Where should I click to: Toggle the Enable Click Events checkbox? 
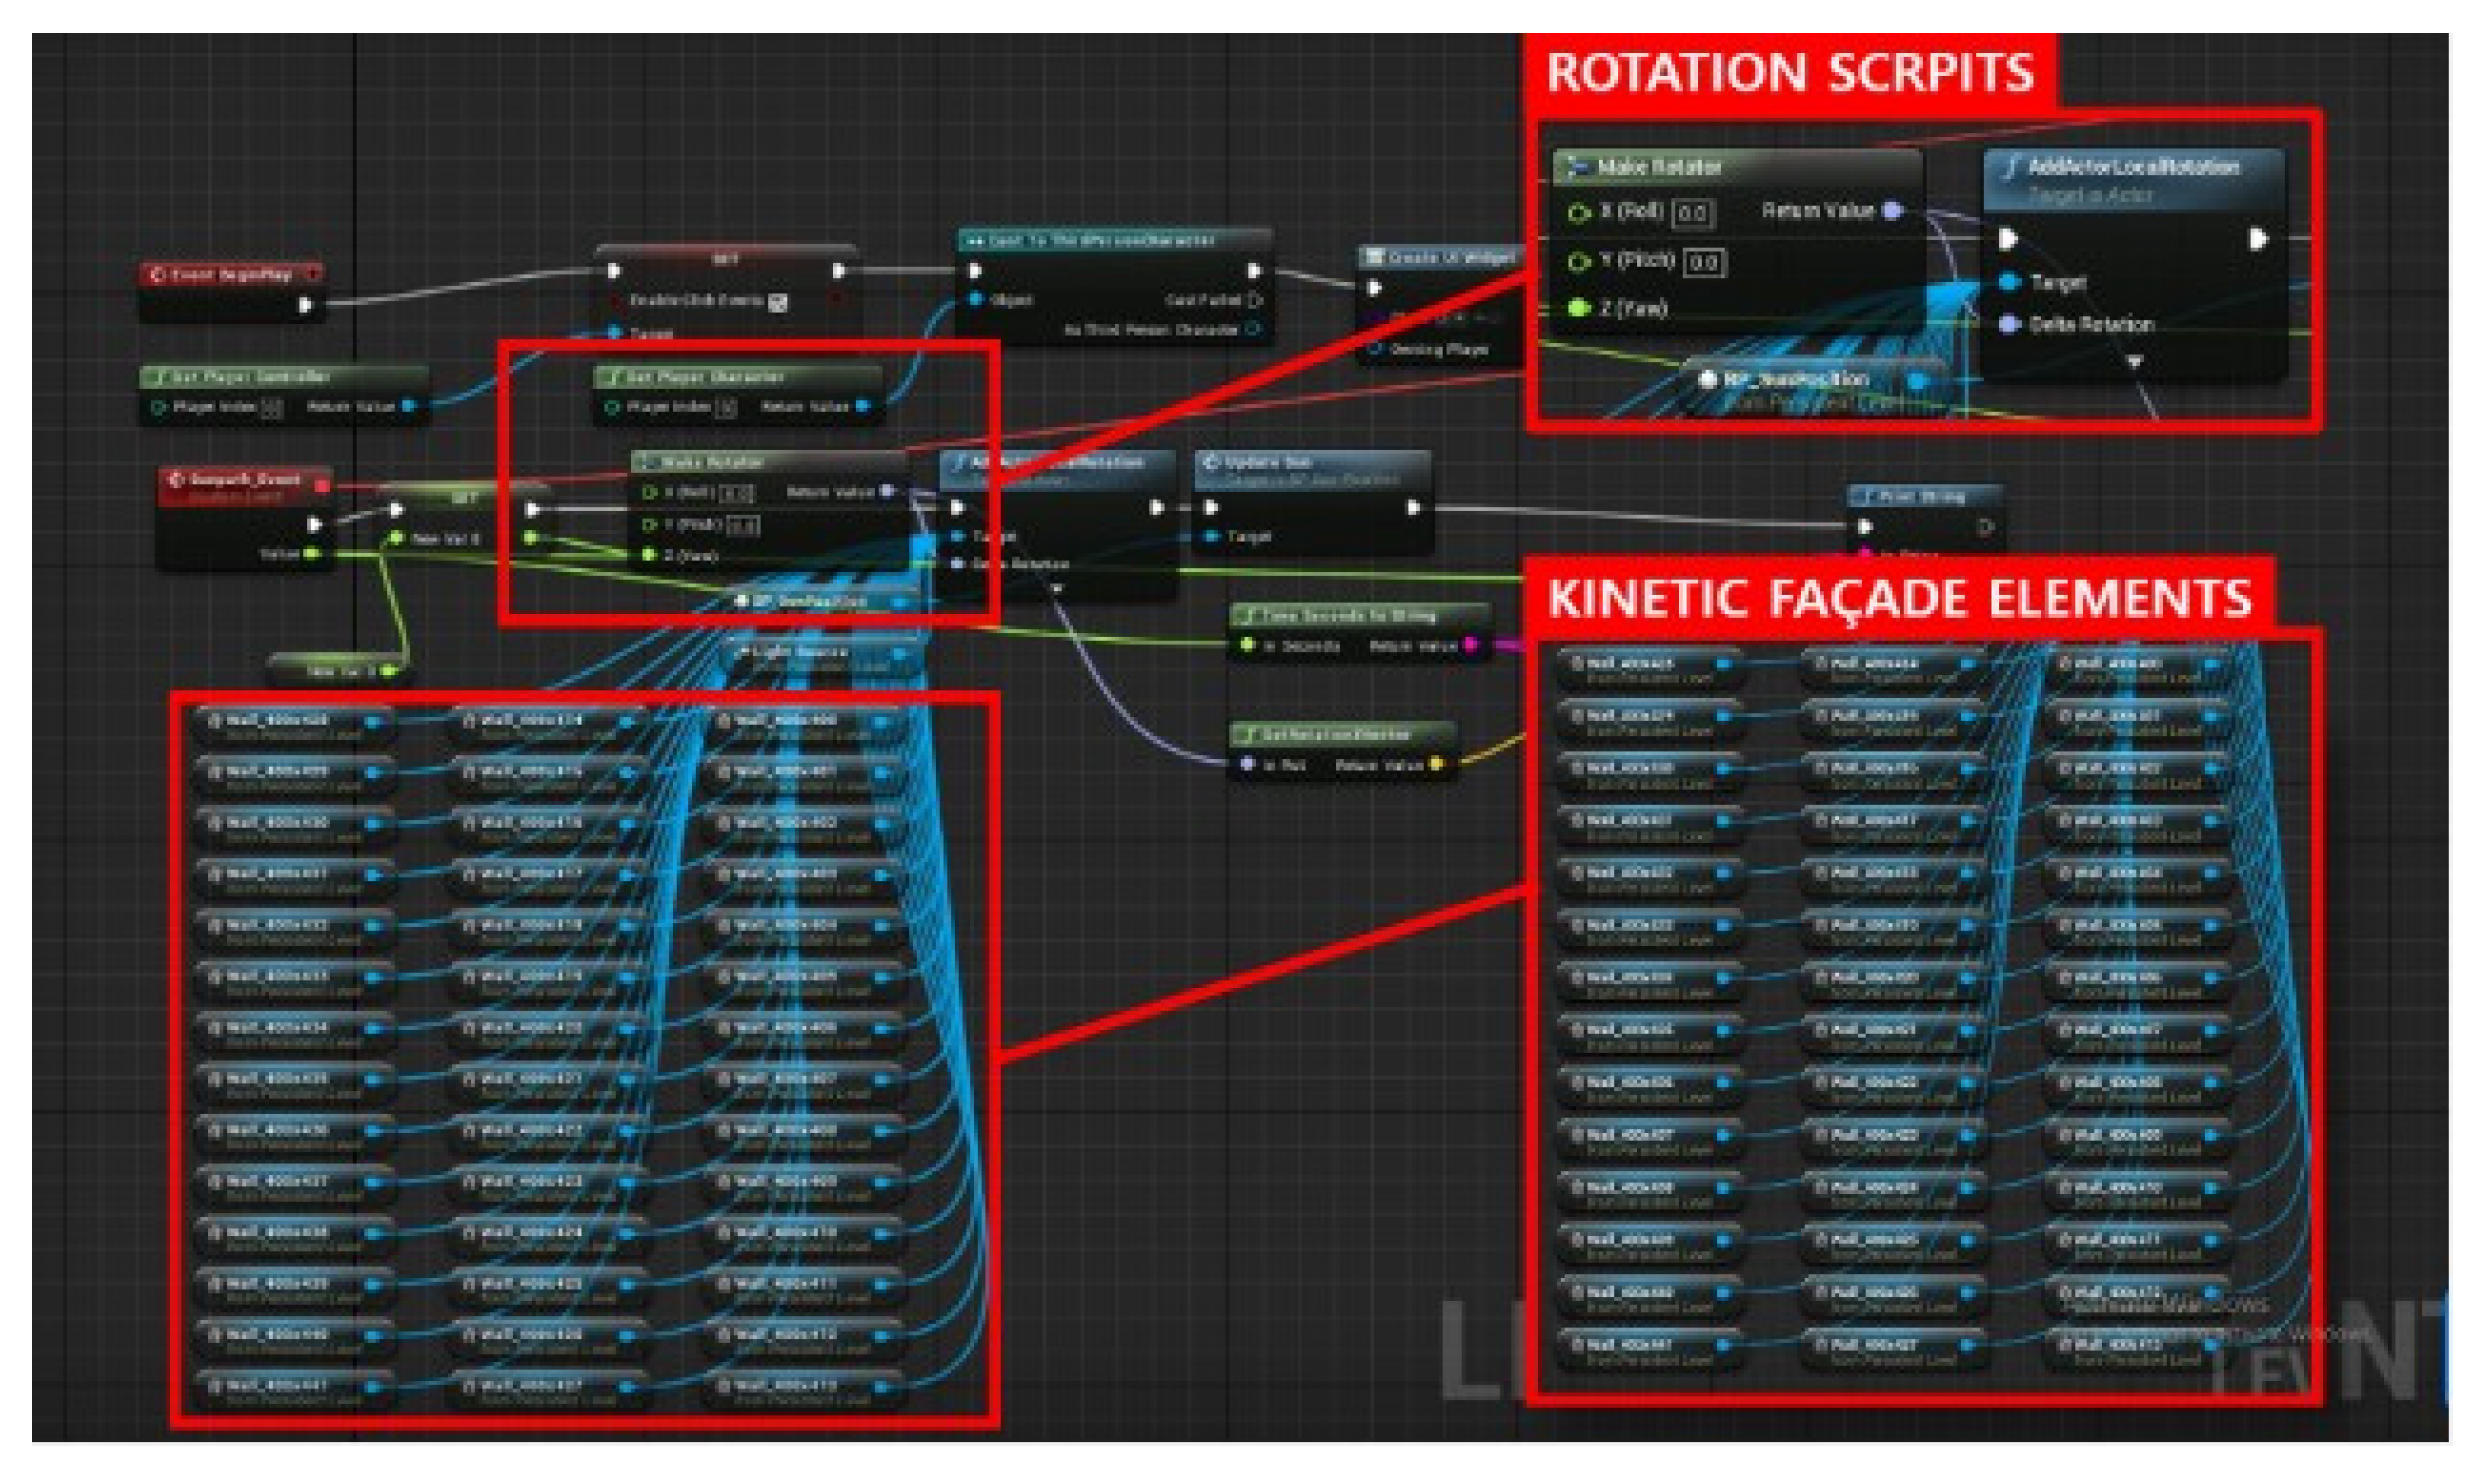point(777,301)
